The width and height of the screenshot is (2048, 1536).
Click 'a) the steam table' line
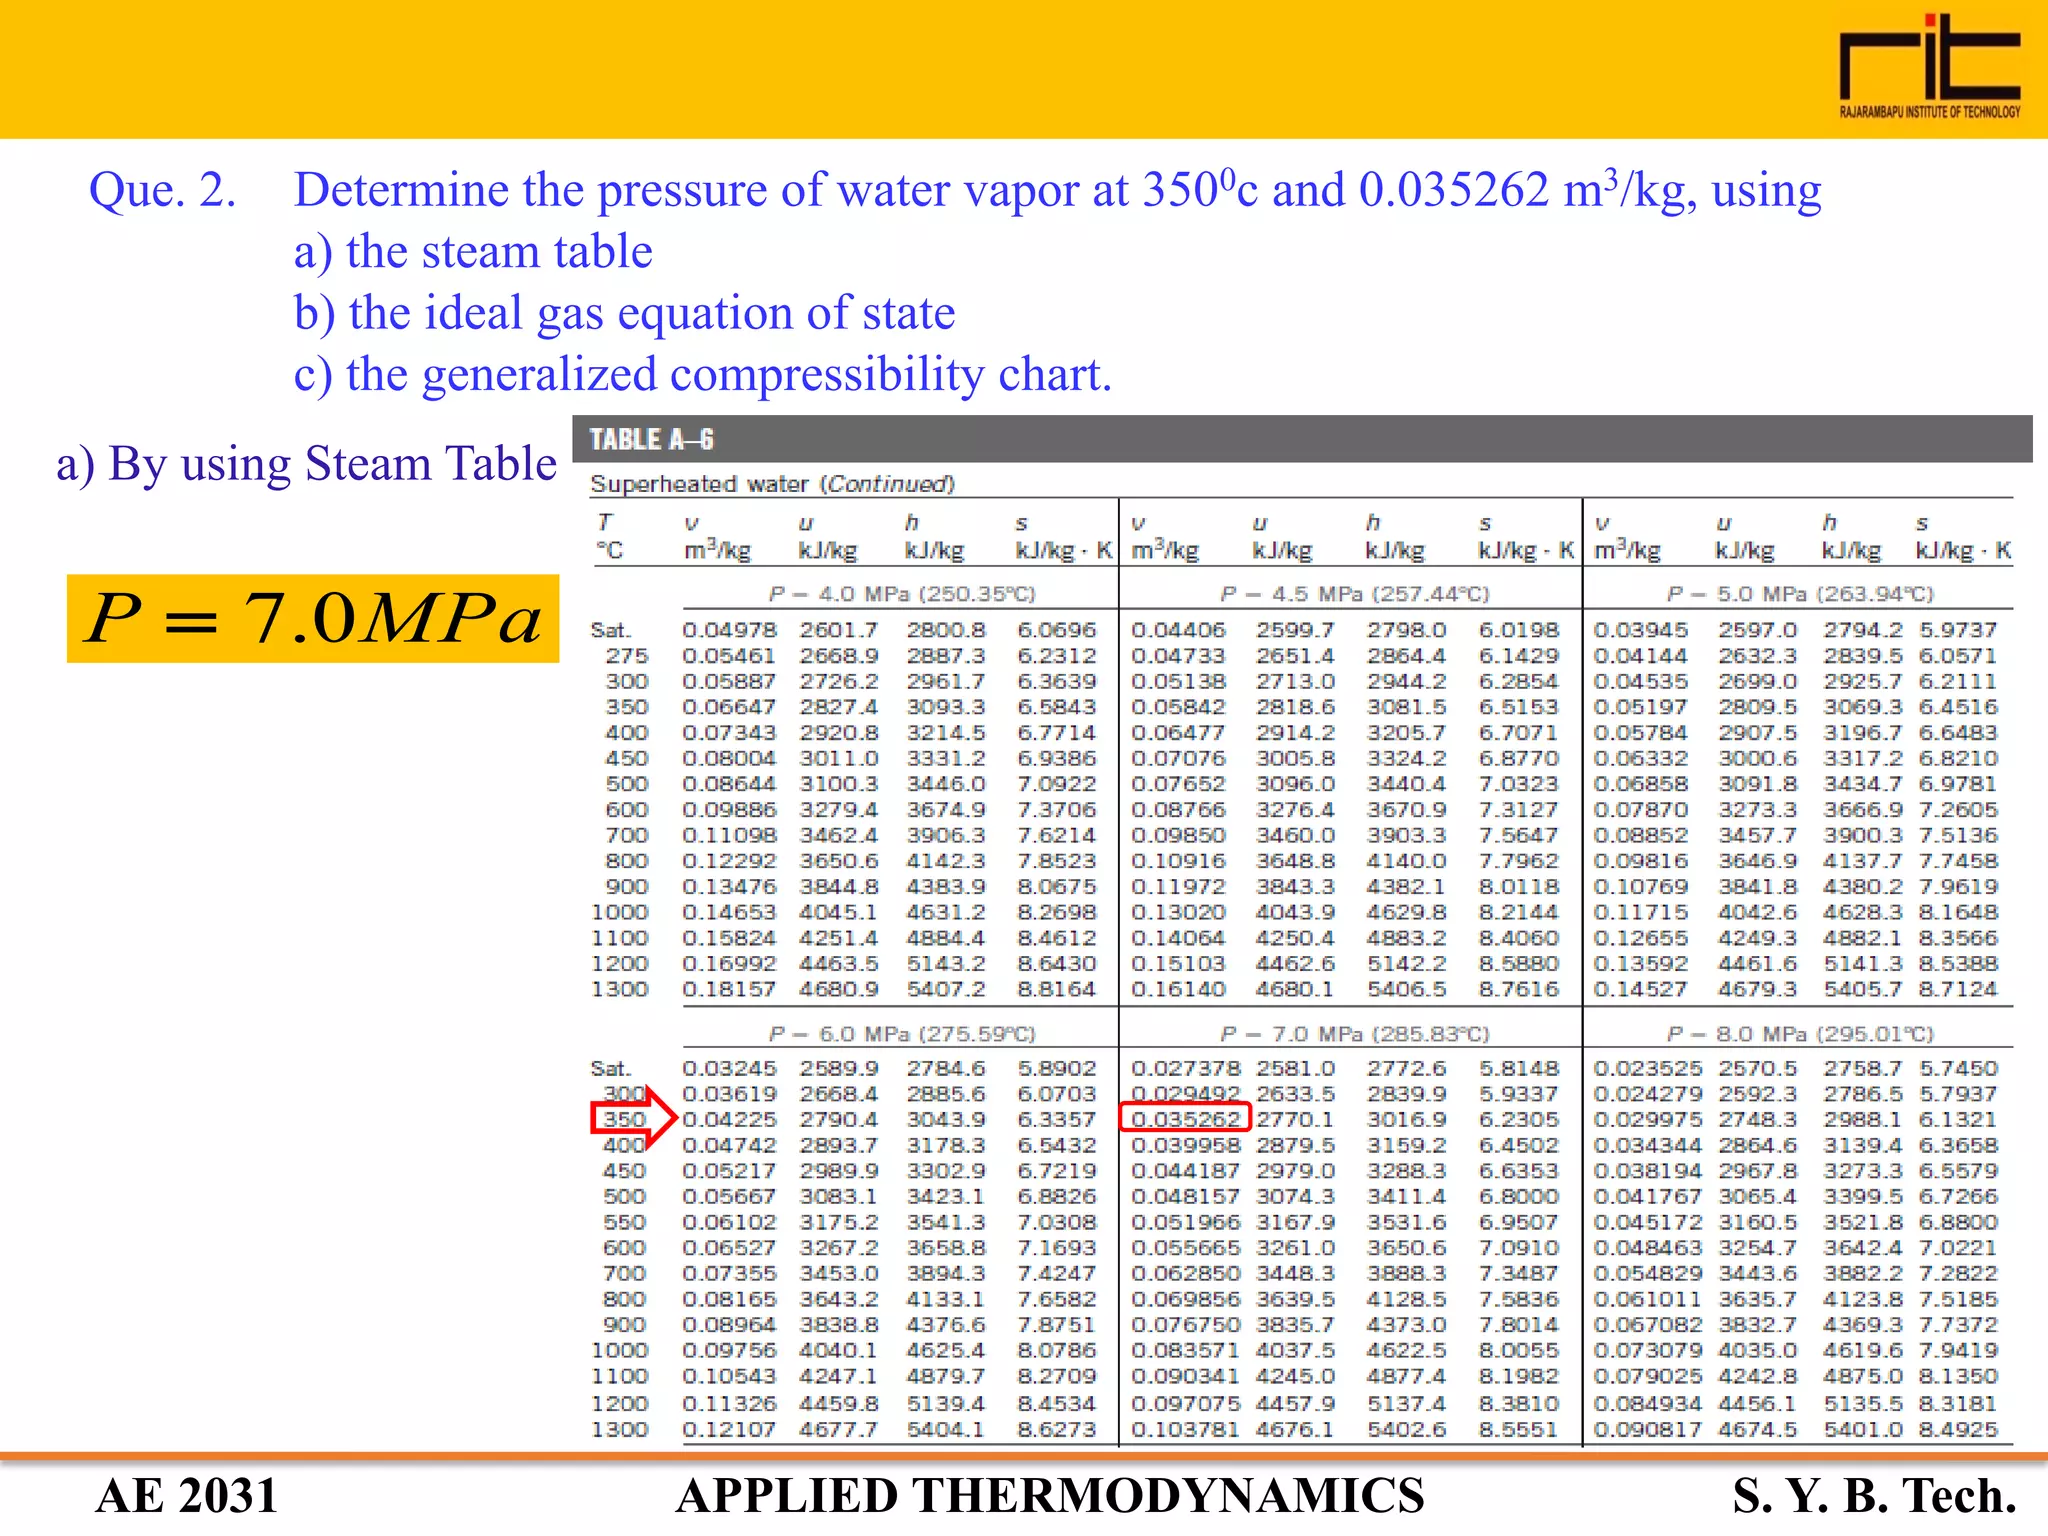pos(473,251)
